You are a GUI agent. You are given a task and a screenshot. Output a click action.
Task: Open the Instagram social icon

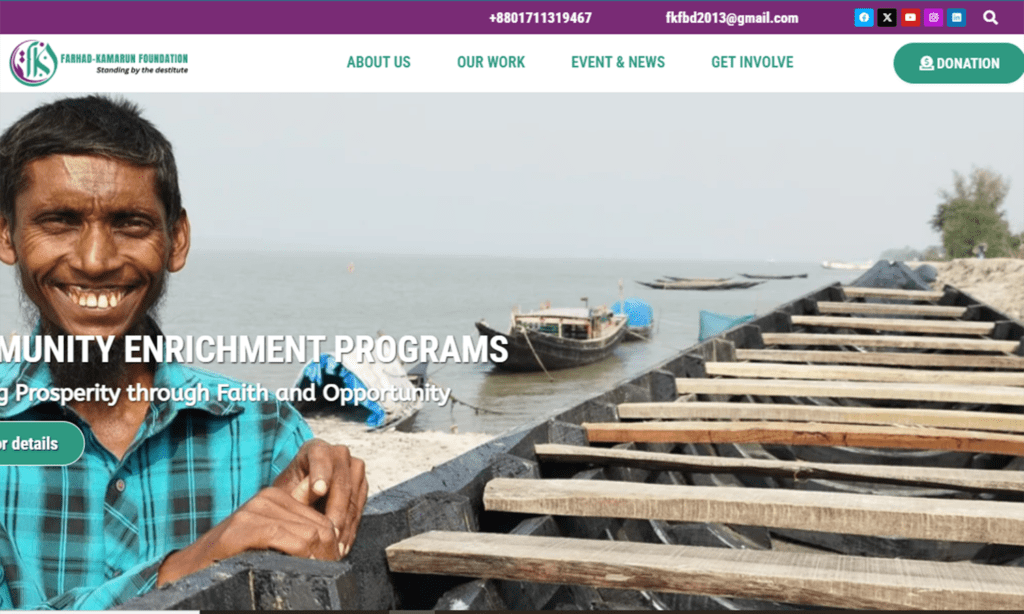point(934,18)
